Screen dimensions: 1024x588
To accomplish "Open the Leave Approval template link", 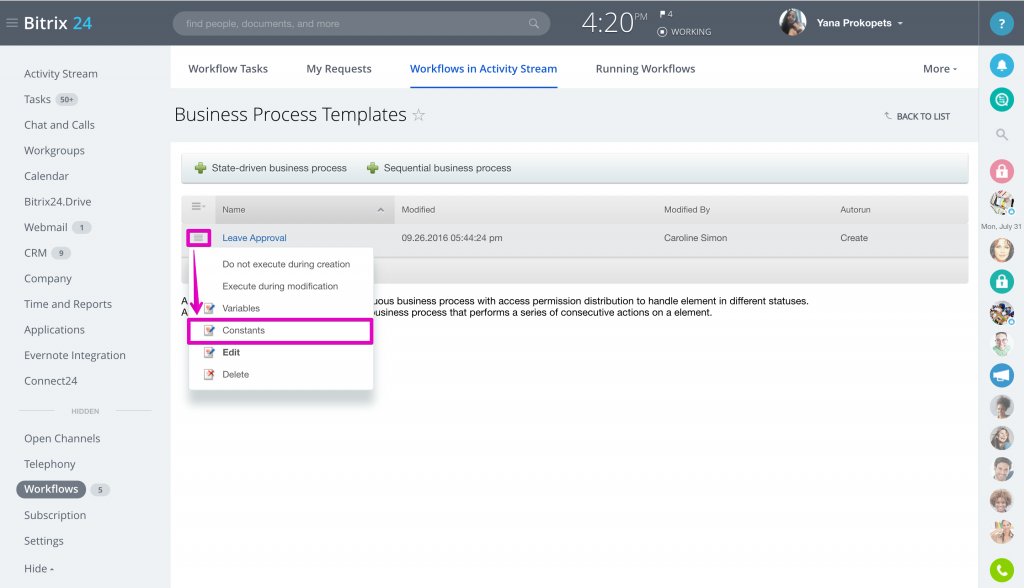I will (254, 238).
